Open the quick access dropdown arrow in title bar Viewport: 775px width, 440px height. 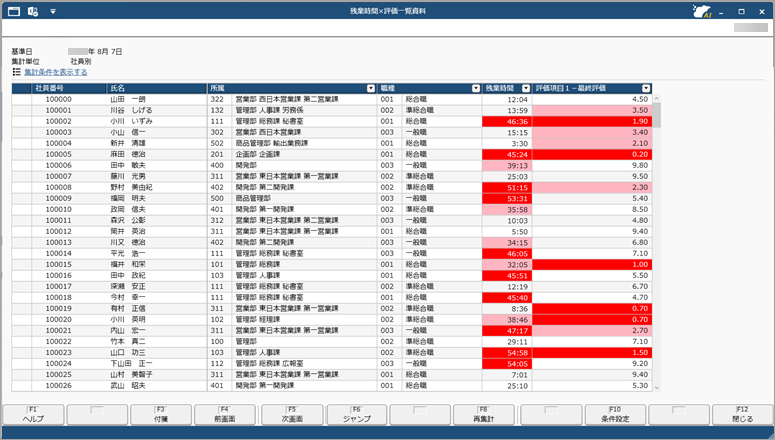(52, 11)
